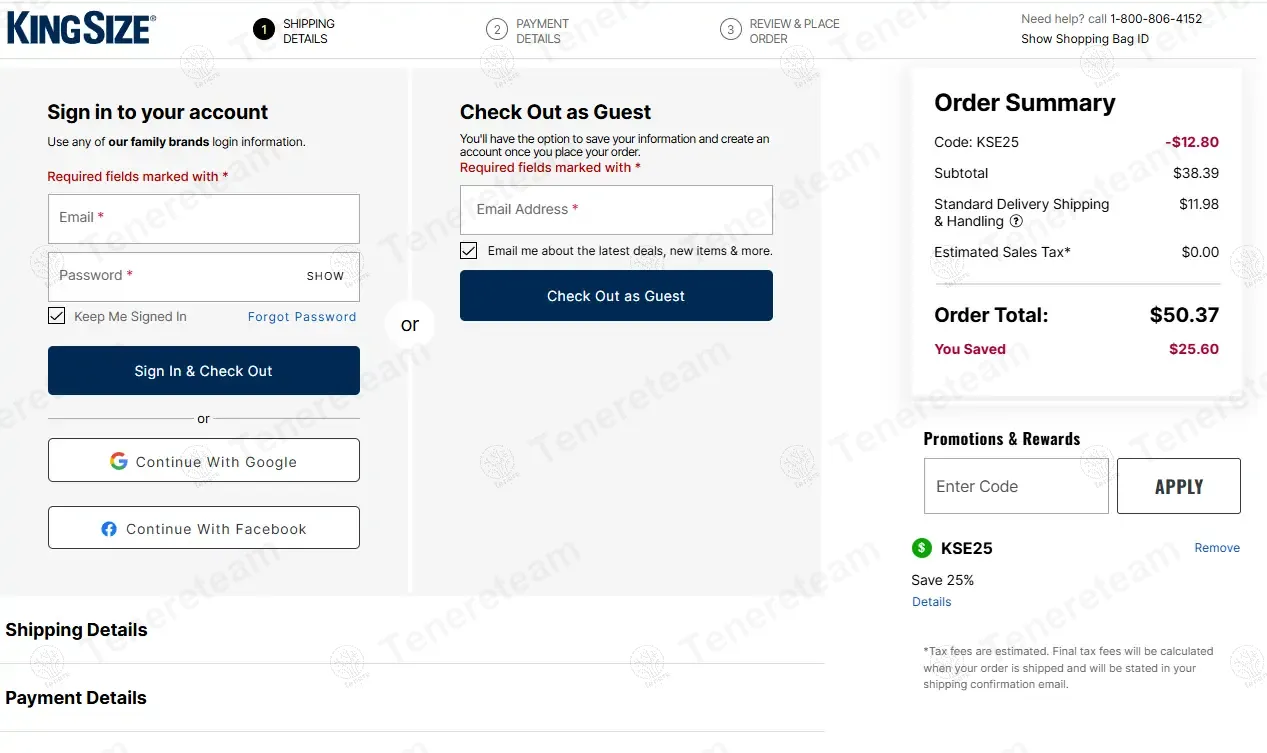The width and height of the screenshot is (1267, 753).
Task: Click the Facebook icon on sign-in button
Action: tap(109, 529)
